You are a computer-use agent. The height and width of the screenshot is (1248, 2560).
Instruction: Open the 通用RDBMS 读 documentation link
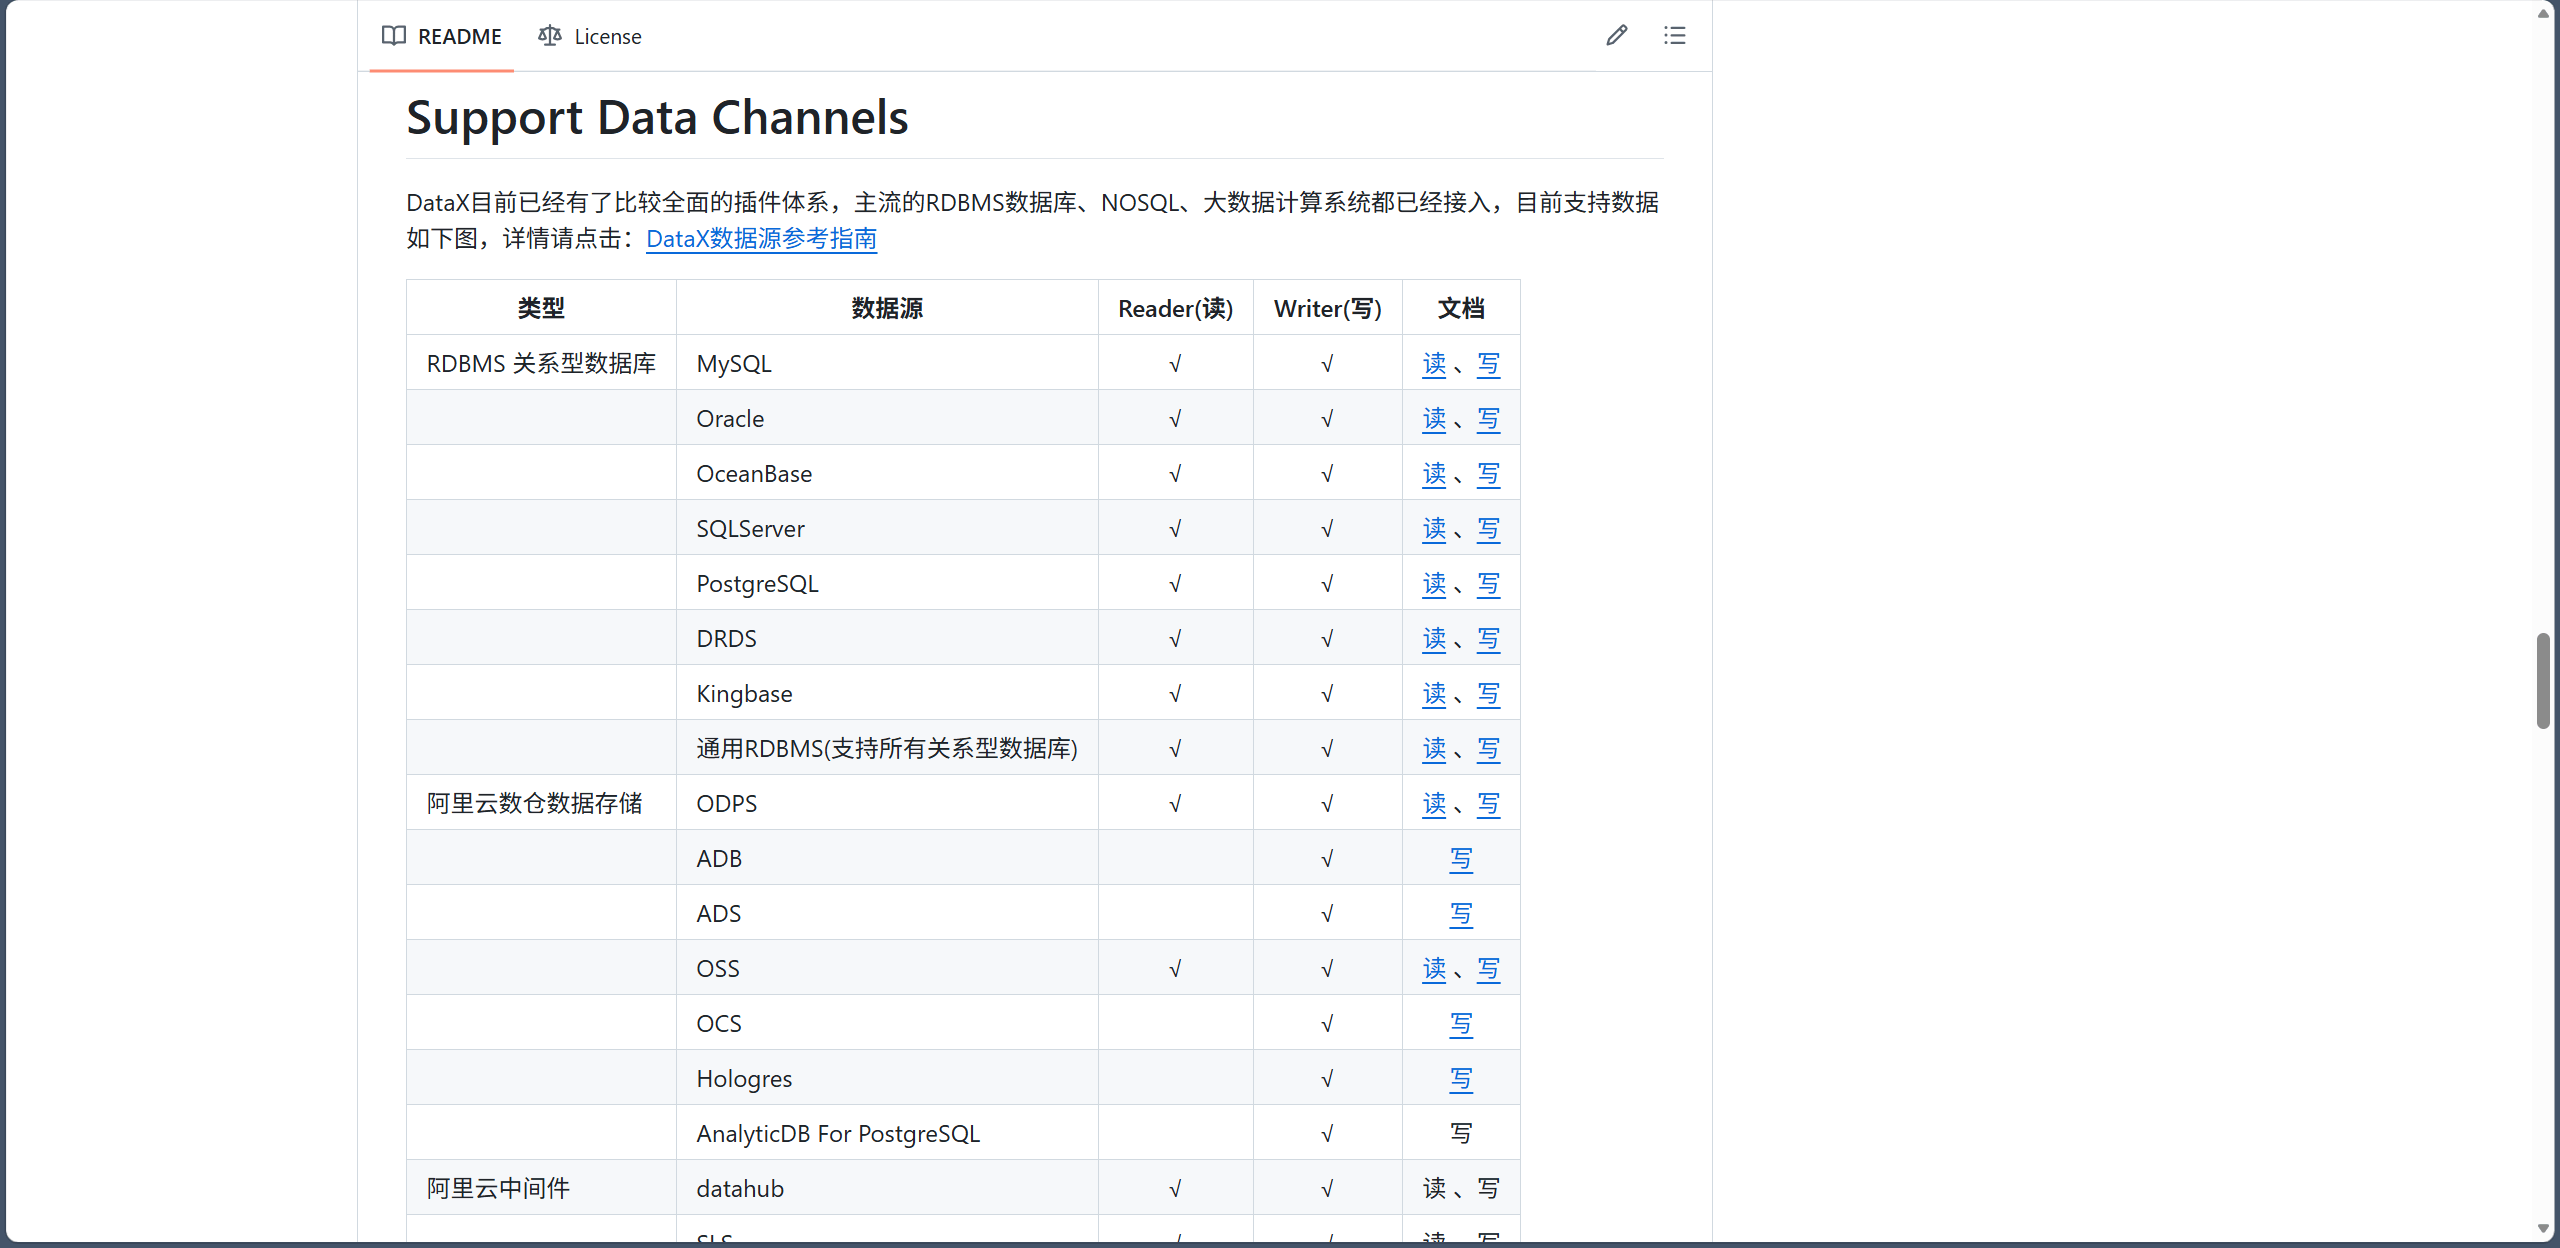click(1434, 749)
